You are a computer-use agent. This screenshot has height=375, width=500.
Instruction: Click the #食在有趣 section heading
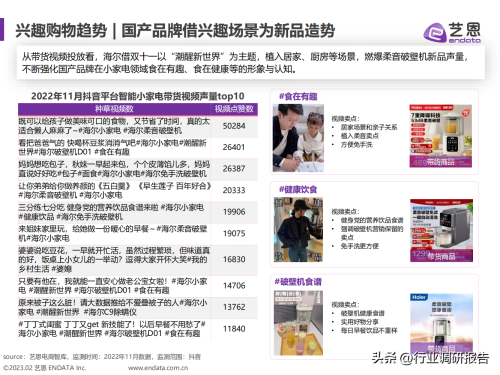click(x=298, y=97)
